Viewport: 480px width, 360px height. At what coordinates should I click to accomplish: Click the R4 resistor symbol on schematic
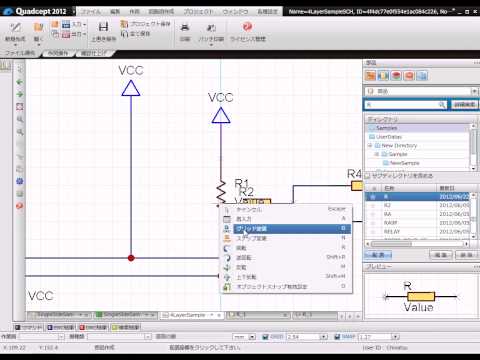click(357, 186)
